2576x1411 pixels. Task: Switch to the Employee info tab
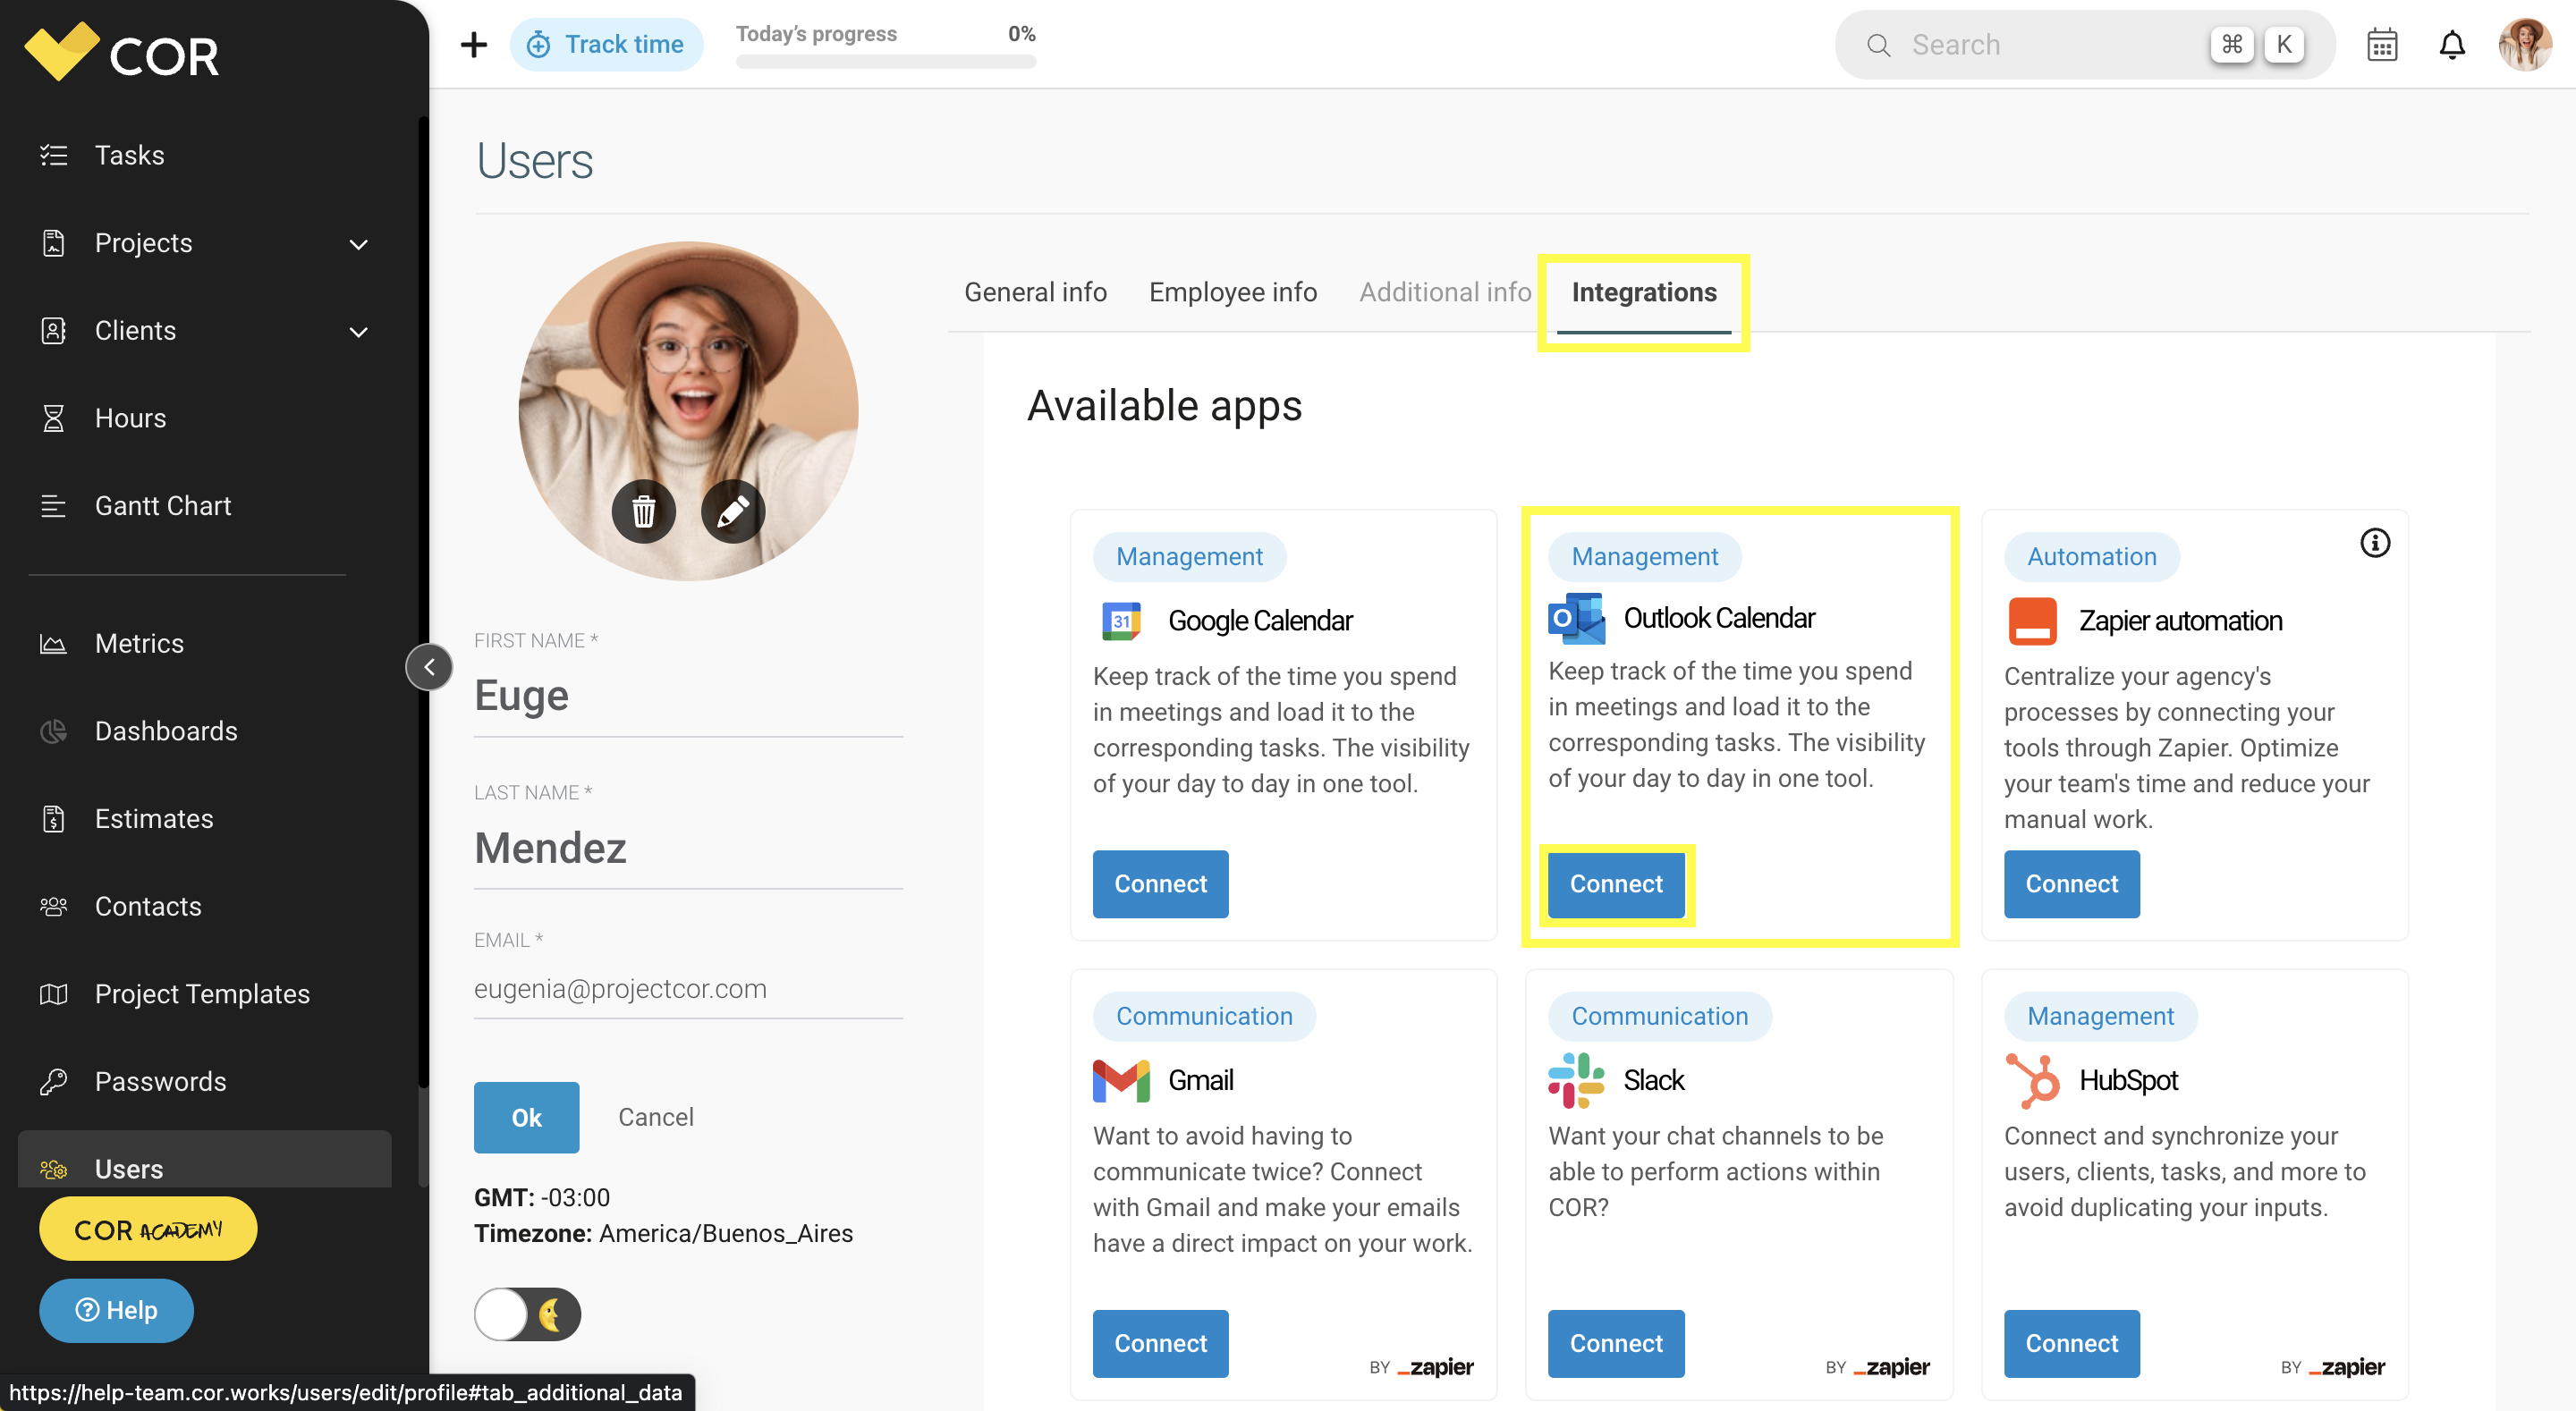[x=1232, y=292]
